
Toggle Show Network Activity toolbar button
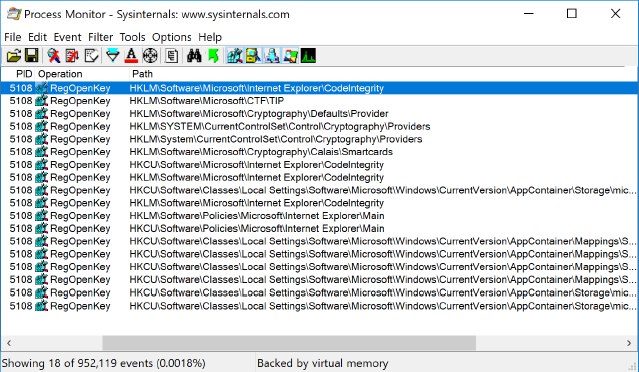[x=272, y=55]
